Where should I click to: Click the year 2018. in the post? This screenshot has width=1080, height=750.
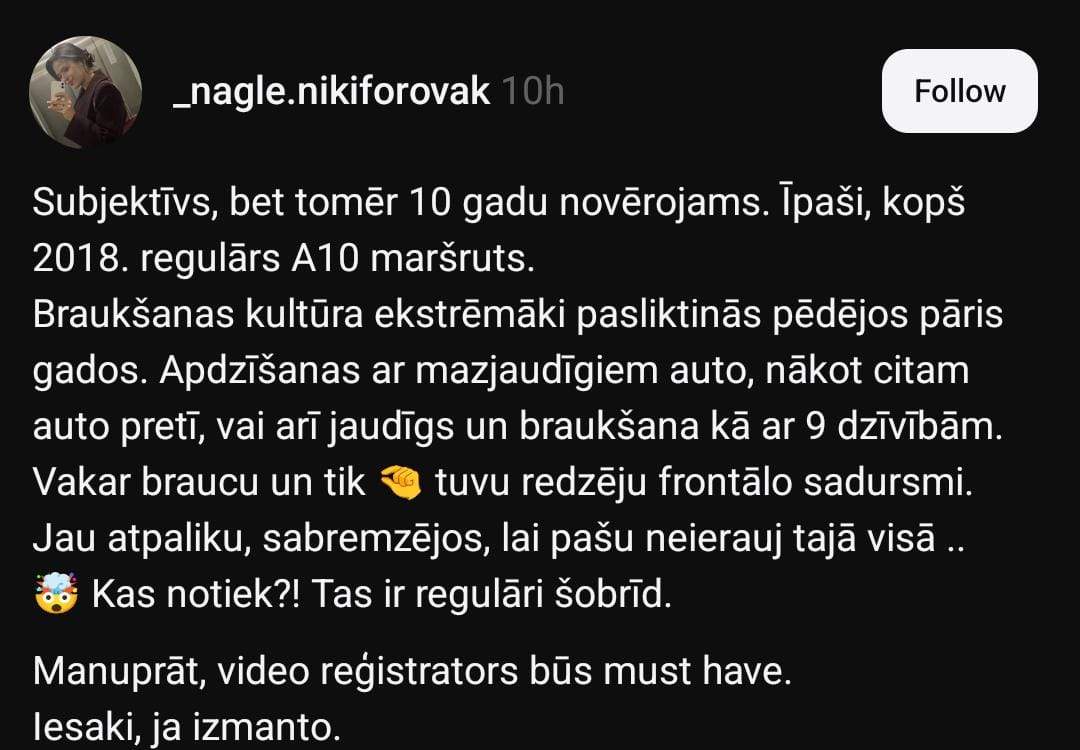coord(80,259)
